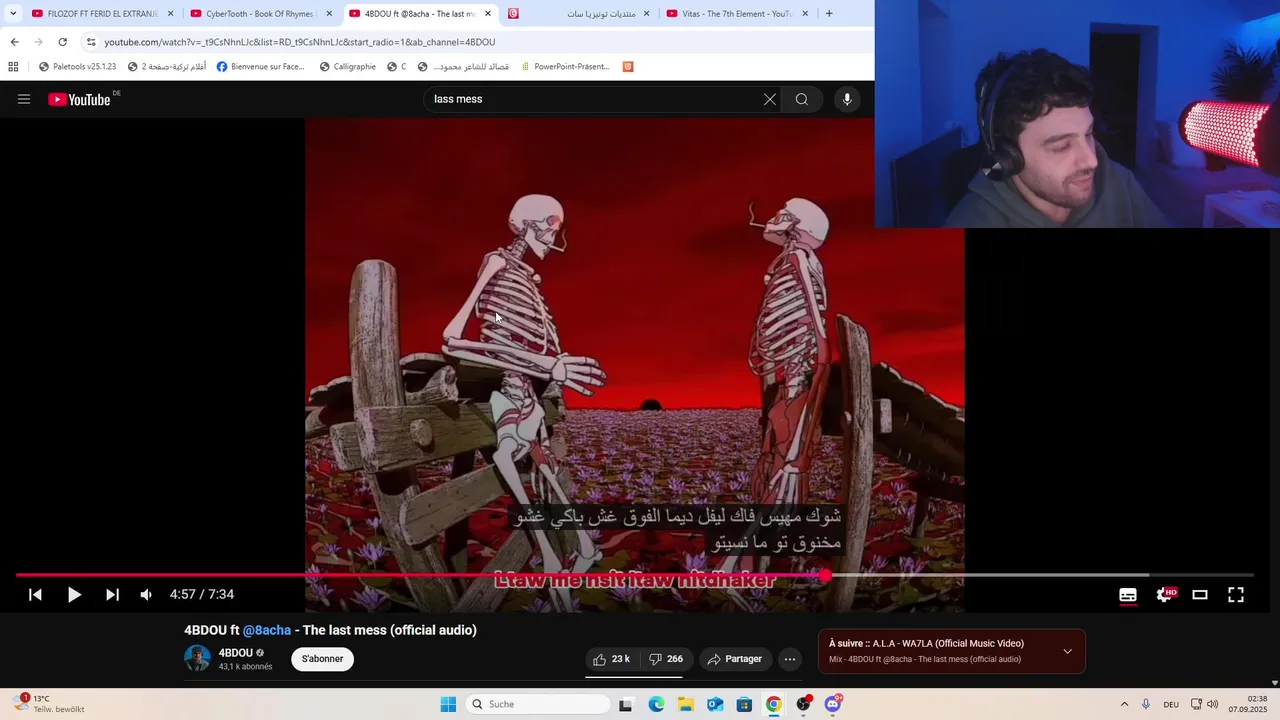Open the 4BDOU channel name link

point(236,653)
